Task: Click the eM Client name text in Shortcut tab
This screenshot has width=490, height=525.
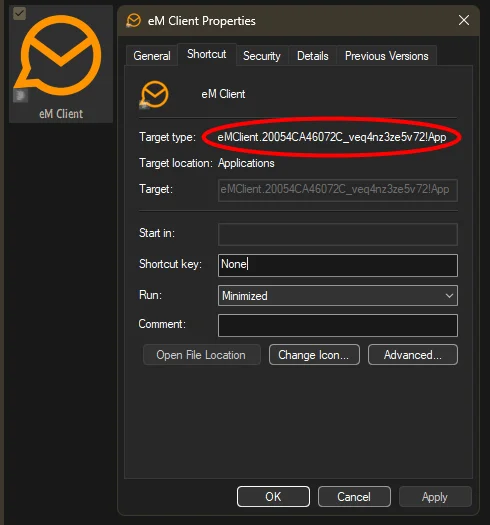Action: pyautogui.click(x=223, y=94)
